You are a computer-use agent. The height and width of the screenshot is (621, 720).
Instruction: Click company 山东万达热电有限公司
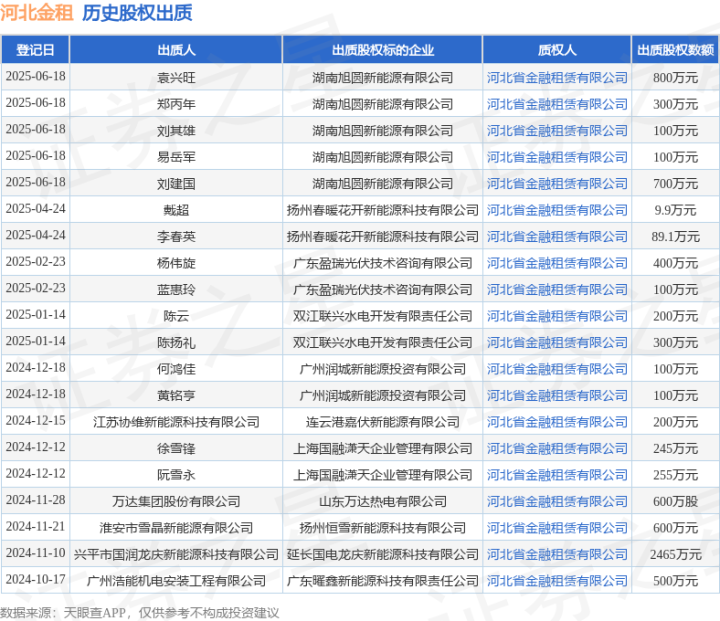(x=382, y=502)
